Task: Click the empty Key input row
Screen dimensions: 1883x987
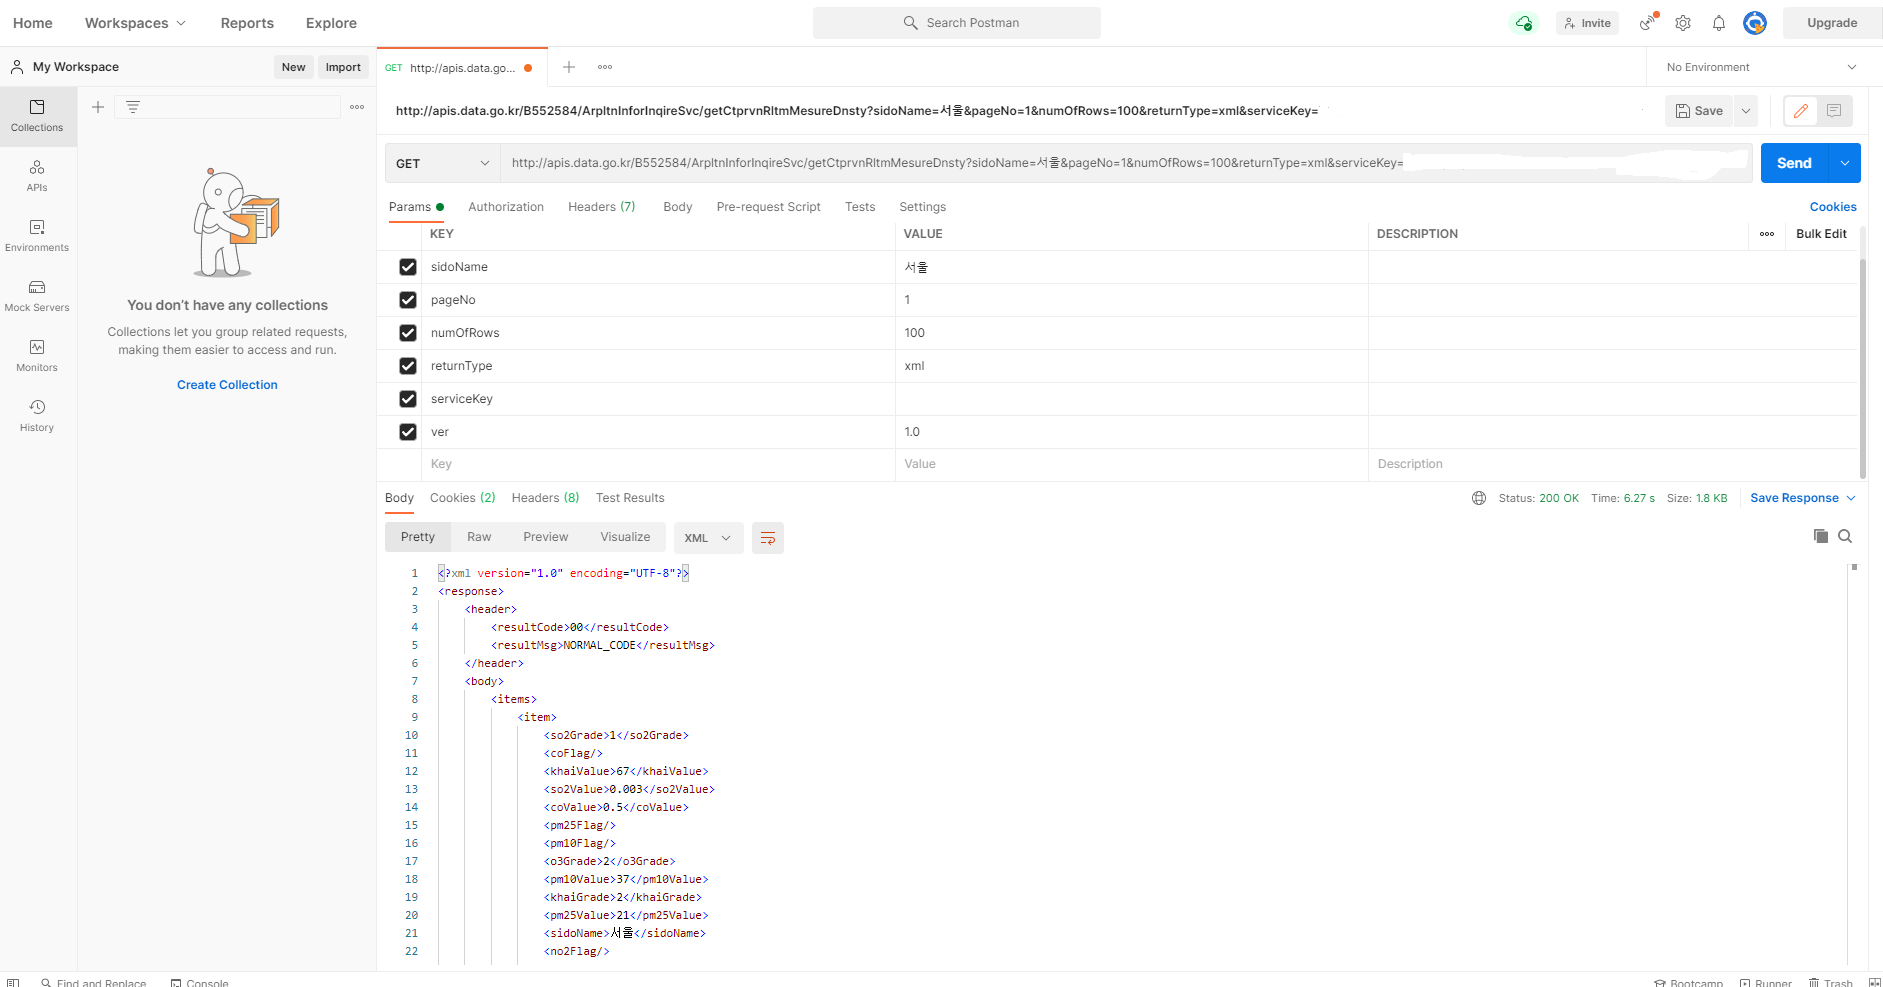Action: click(657, 464)
